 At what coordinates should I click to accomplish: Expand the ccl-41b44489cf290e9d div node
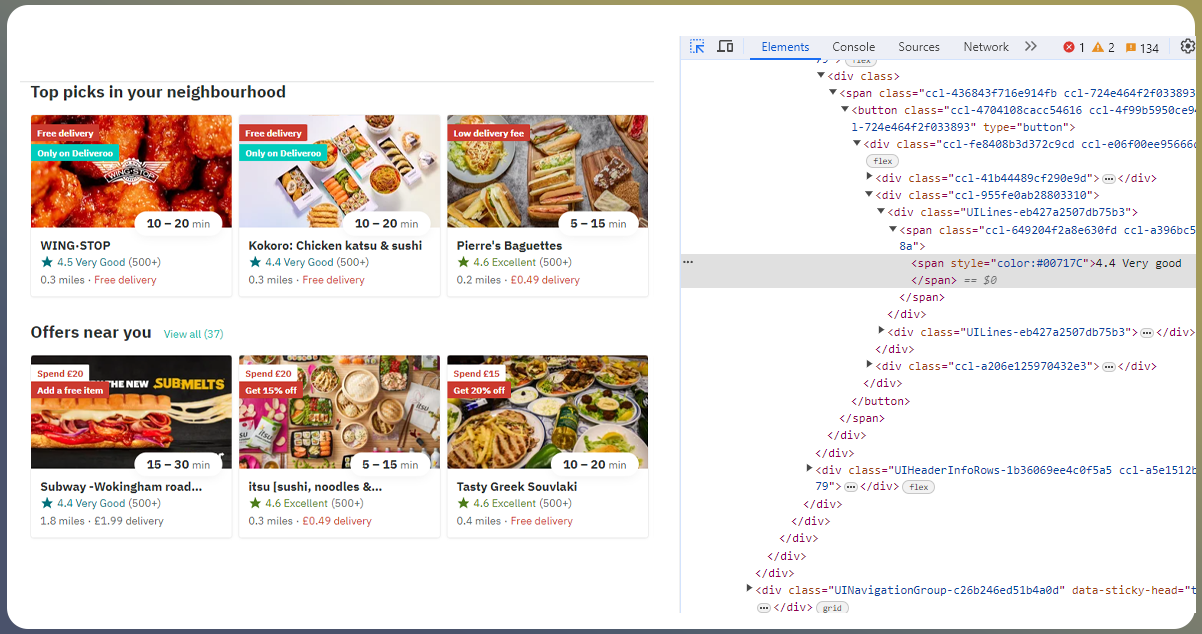869,177
